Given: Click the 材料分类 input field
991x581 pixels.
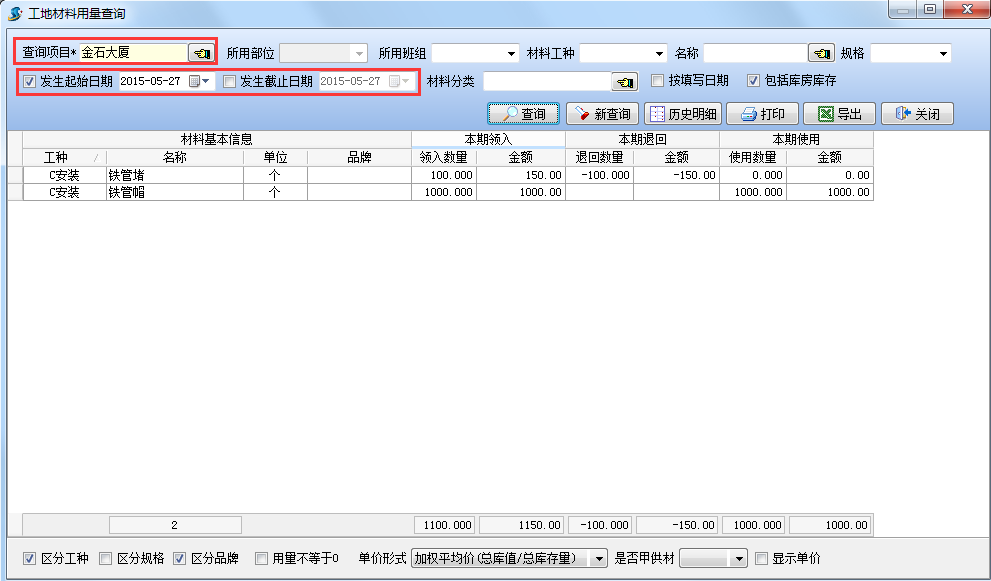Looking at the screenshot, I should click(546, 81).
